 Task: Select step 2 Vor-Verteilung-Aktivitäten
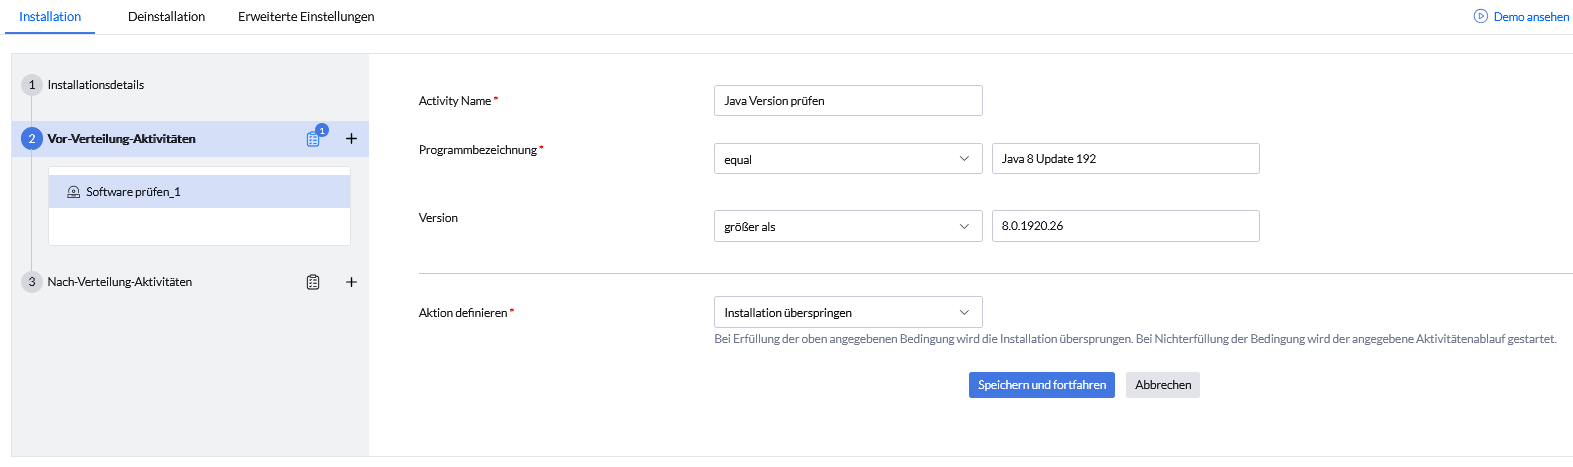point(121,139)
